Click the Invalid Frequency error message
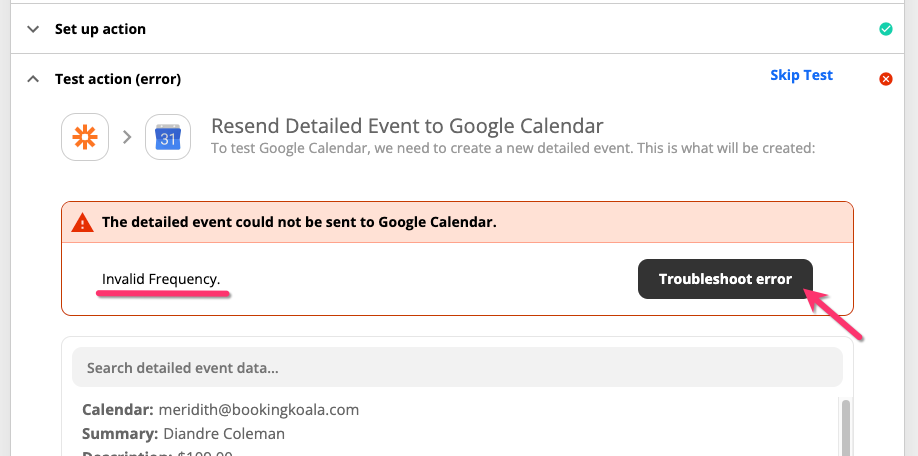This screenshot has height=456, width=918. tap(161, 279)
